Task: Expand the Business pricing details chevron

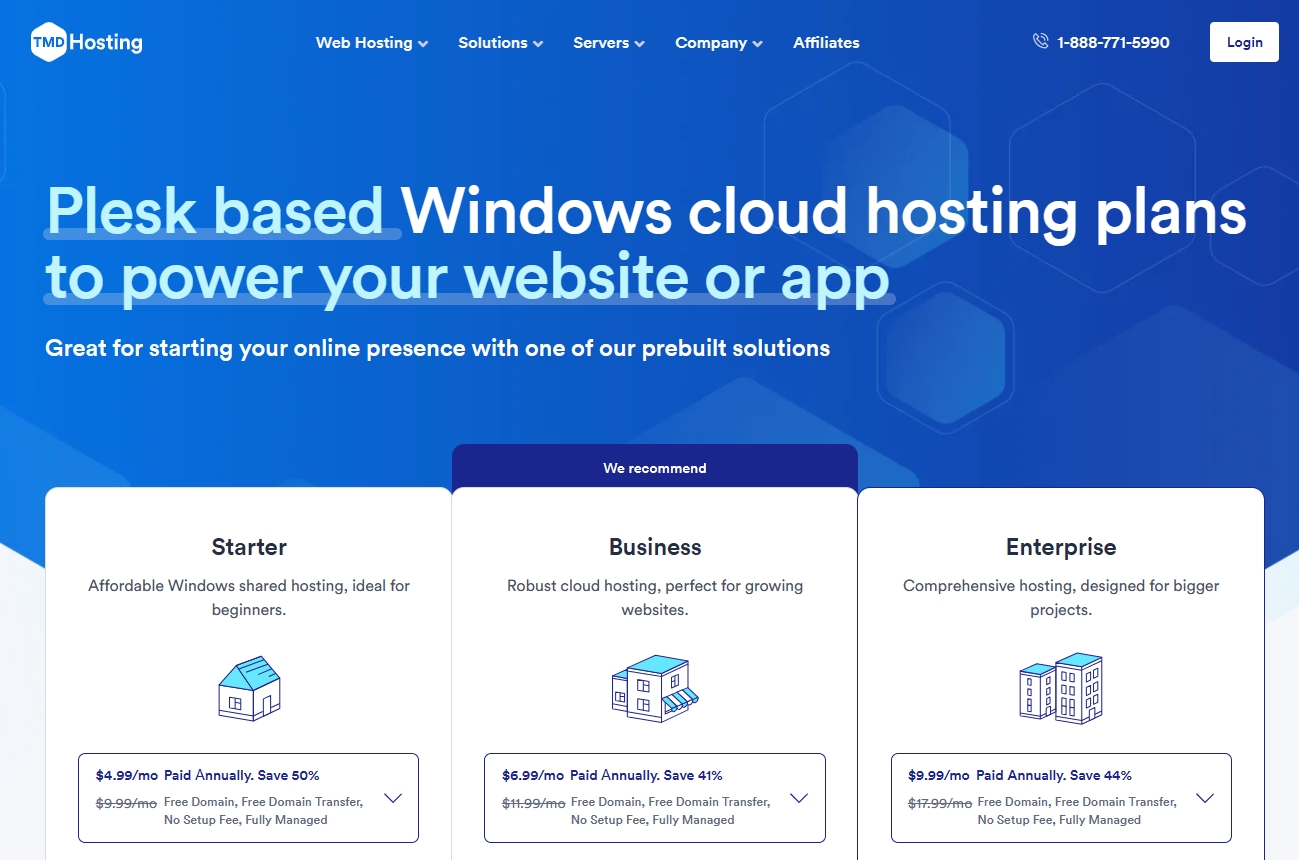Action: pyautogui.click(x=798, y=798)
